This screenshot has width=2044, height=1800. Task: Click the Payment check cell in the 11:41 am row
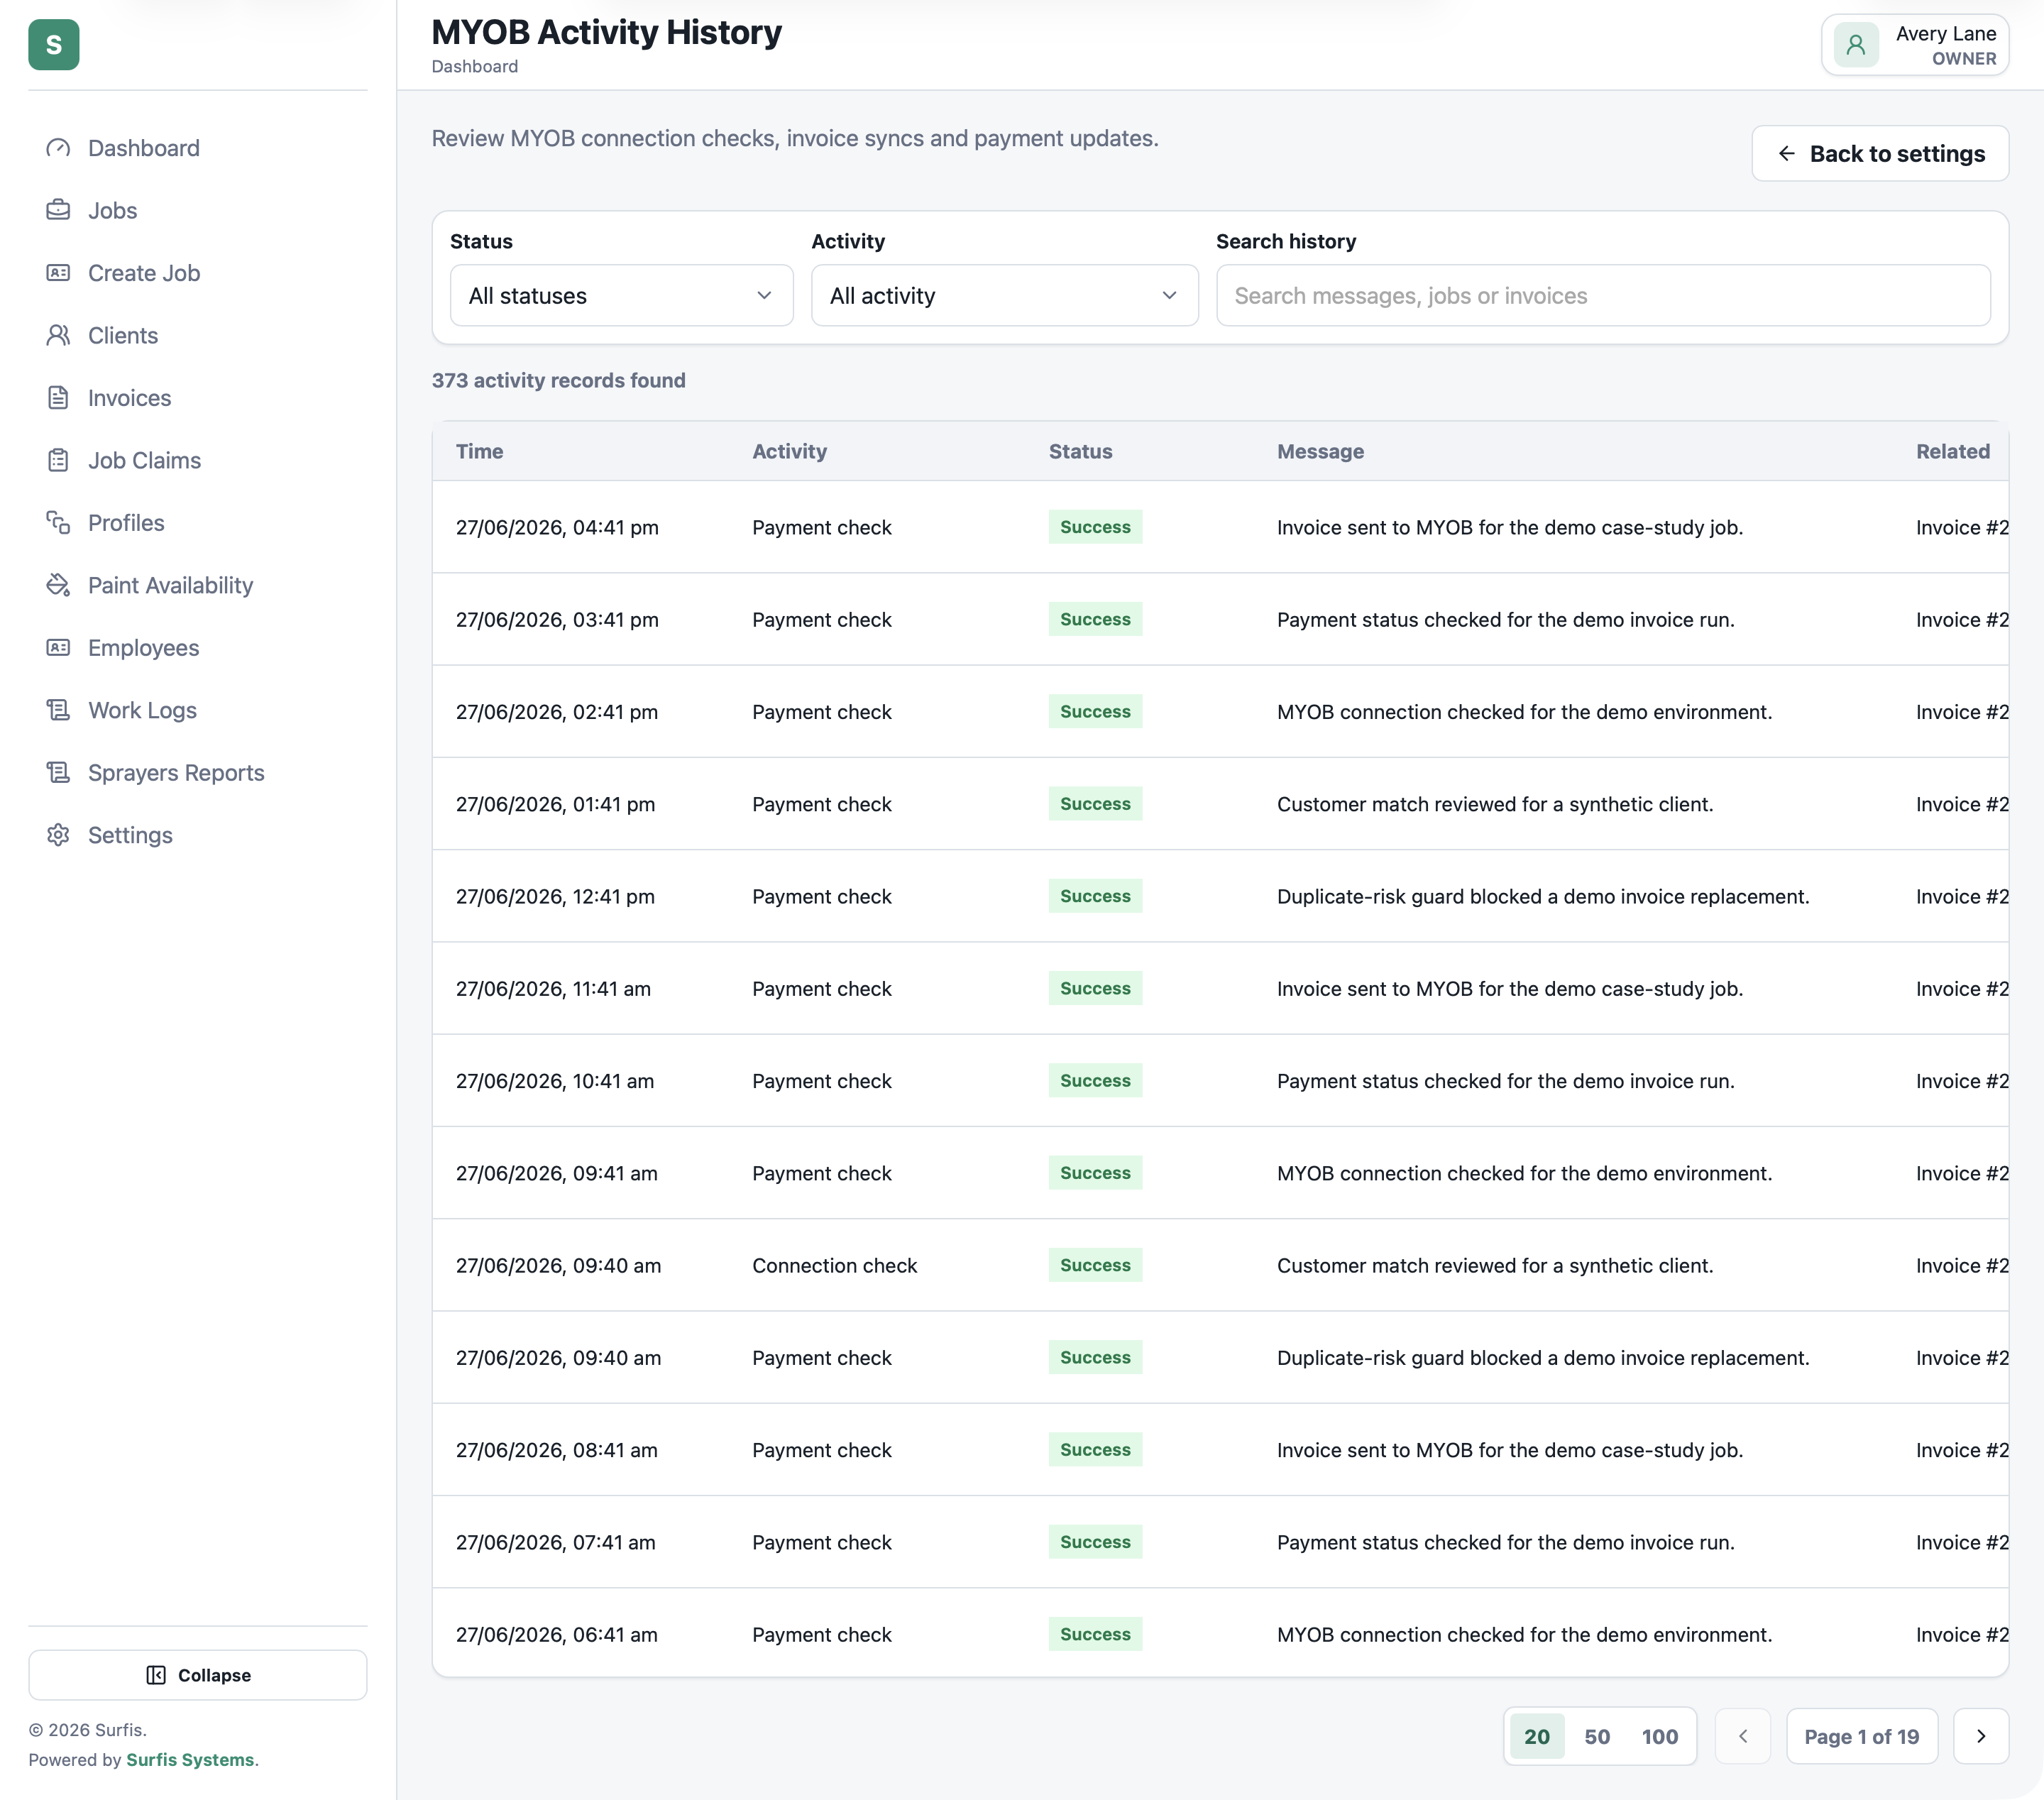821,988
